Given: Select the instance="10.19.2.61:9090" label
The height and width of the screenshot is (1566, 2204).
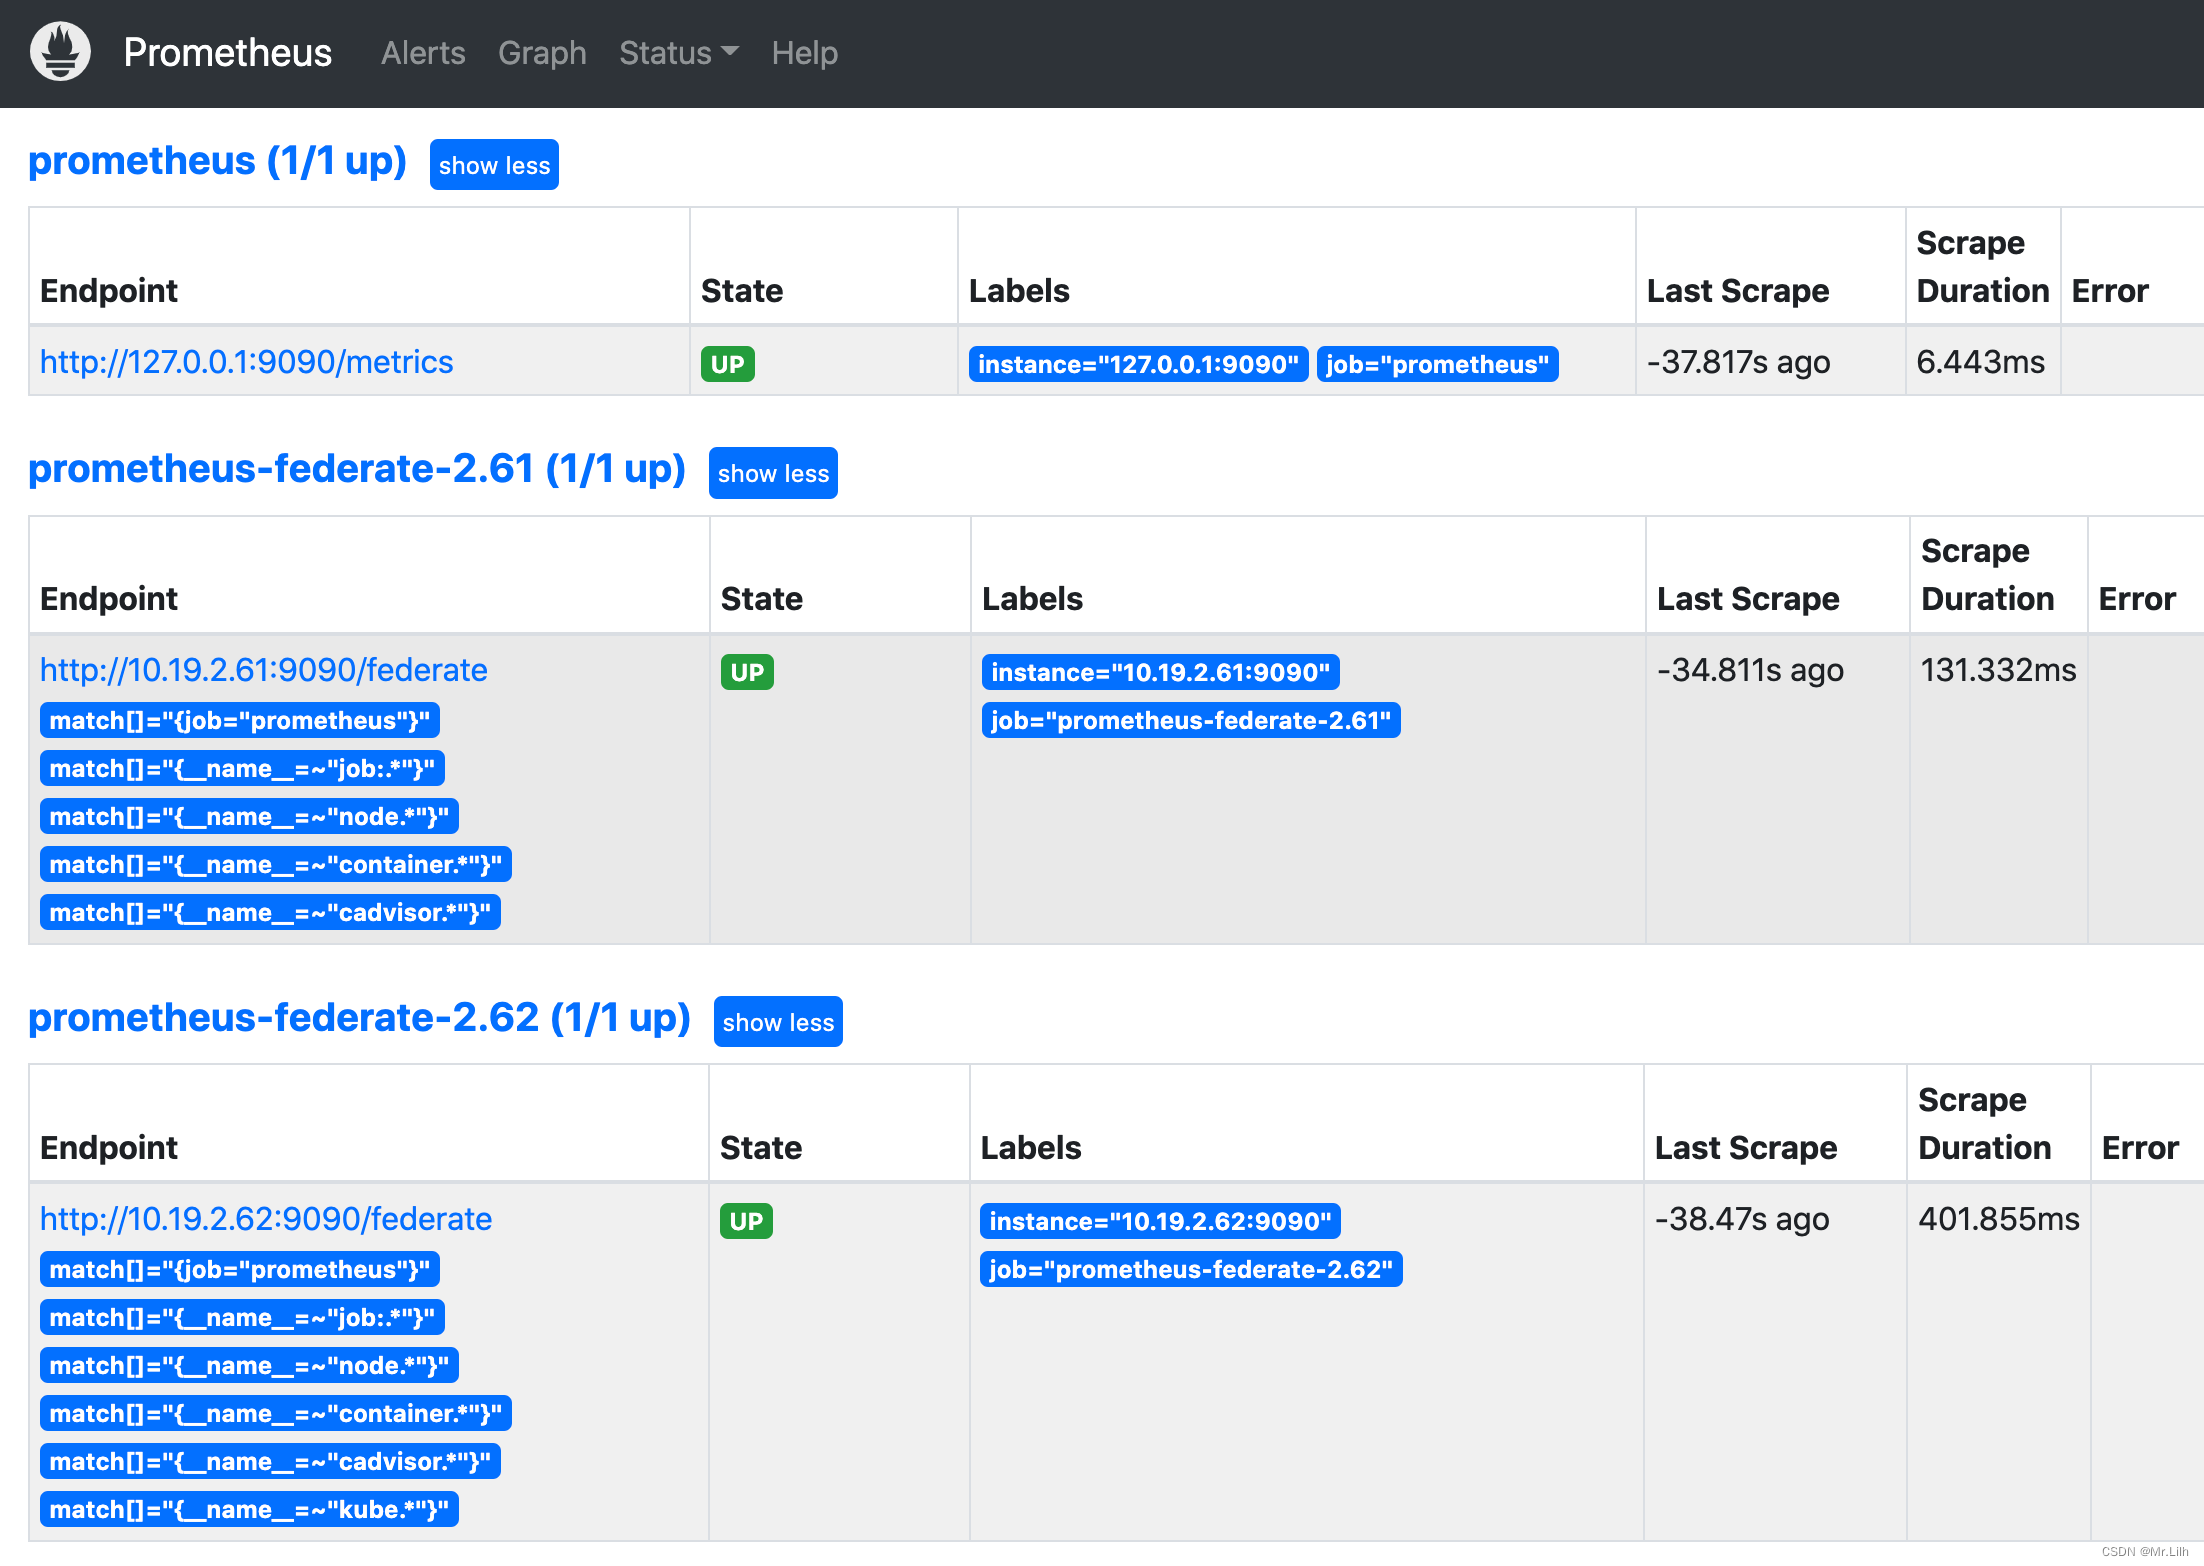Looking at the screenshot, I should (1160, 672).
